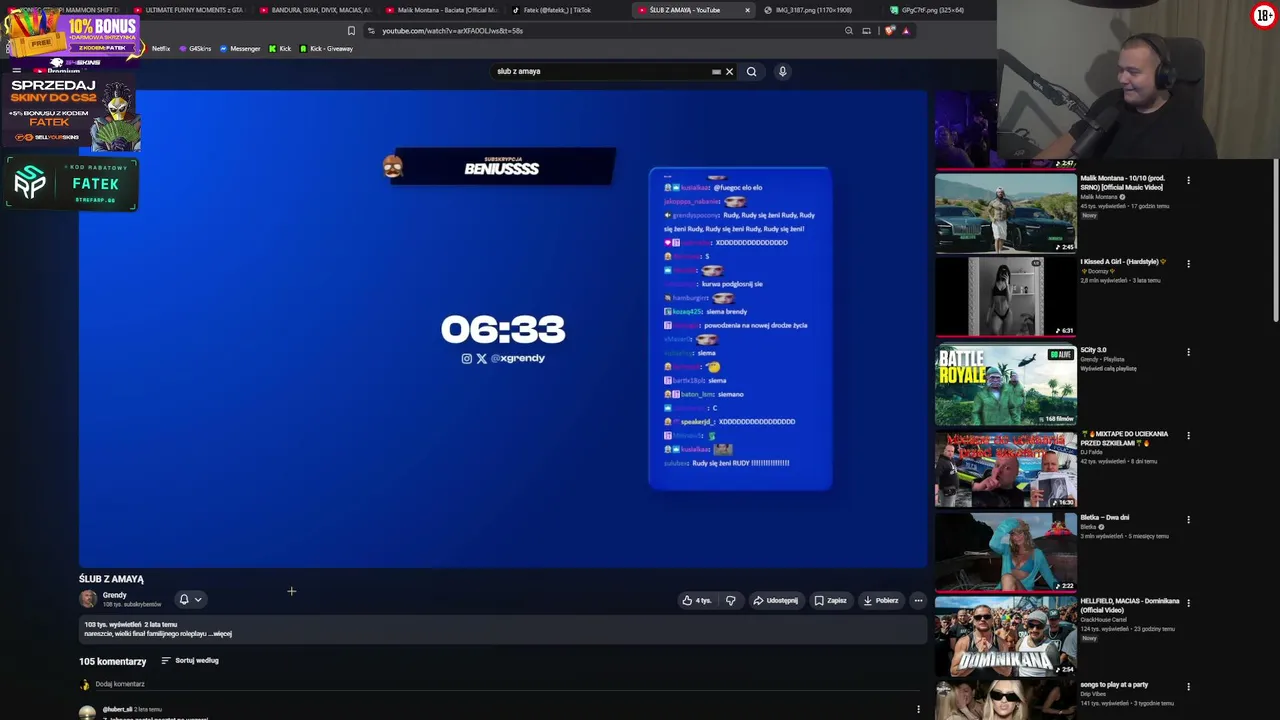The height and width of the screenshot is (720, 1280).
Task: Download the video with Pobierz button
Action: click(881, 601)
